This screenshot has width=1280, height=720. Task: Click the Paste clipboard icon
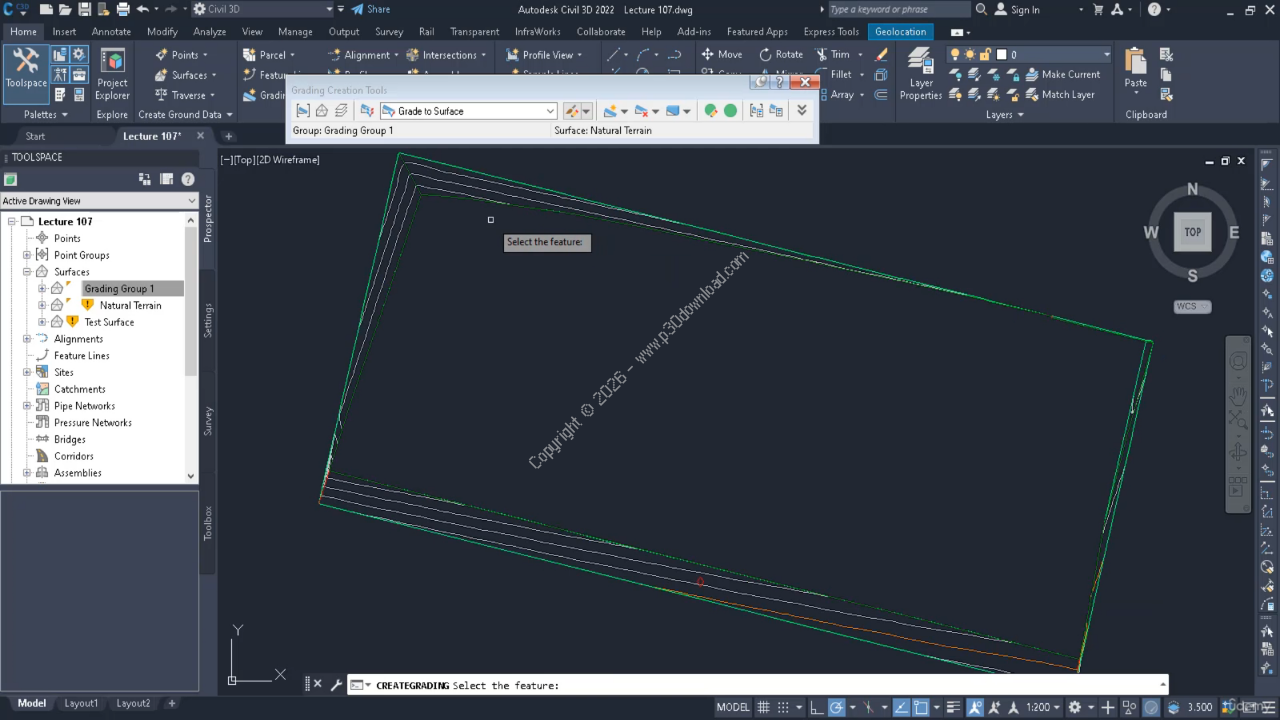tap(1135, 70)
